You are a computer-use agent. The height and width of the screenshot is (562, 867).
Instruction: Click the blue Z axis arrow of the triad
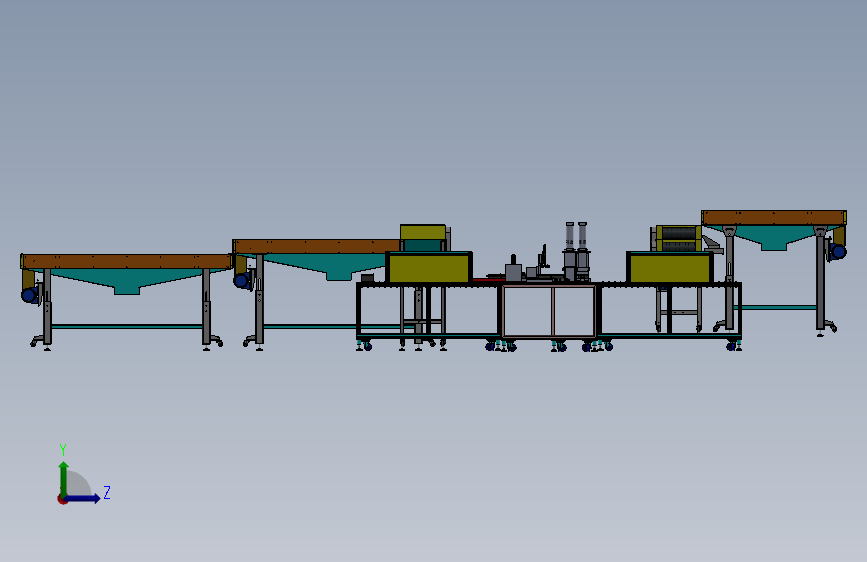click(x=83, y=498)
